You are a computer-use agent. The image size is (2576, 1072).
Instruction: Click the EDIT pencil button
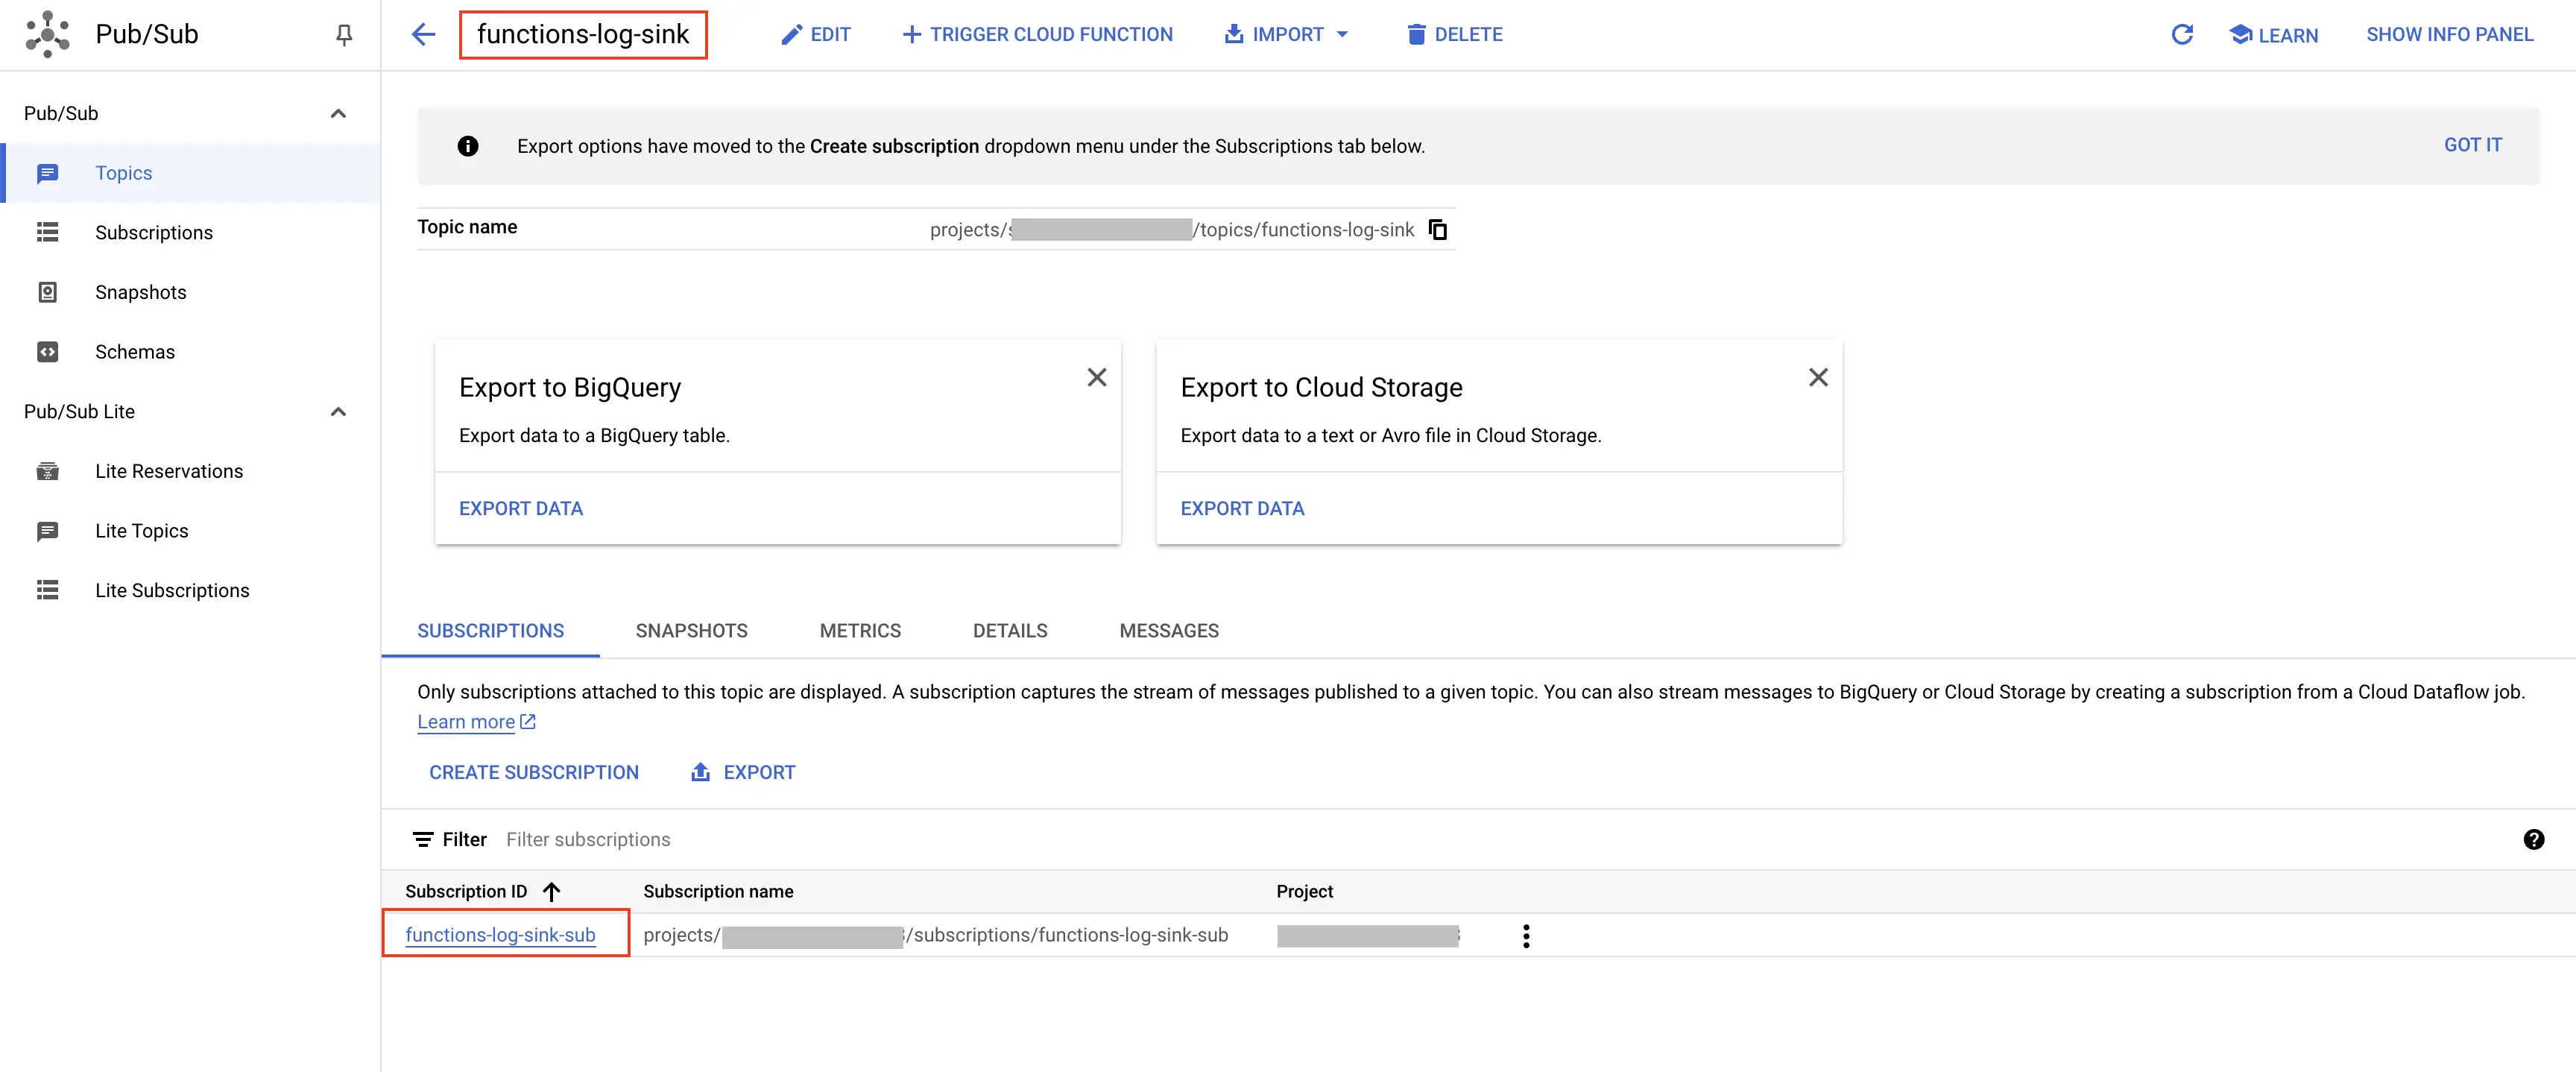tap(816, 35)
